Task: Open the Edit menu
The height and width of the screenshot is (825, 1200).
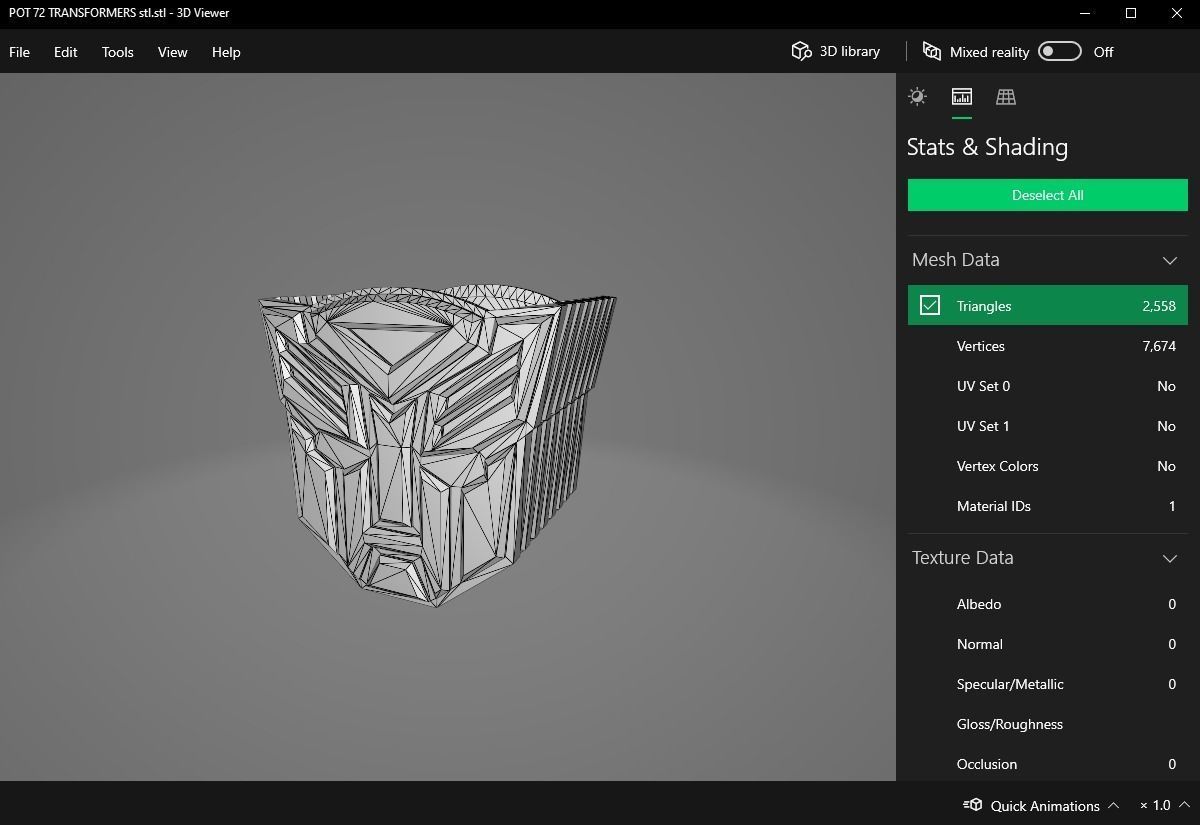Action: (x=66, y=52)
